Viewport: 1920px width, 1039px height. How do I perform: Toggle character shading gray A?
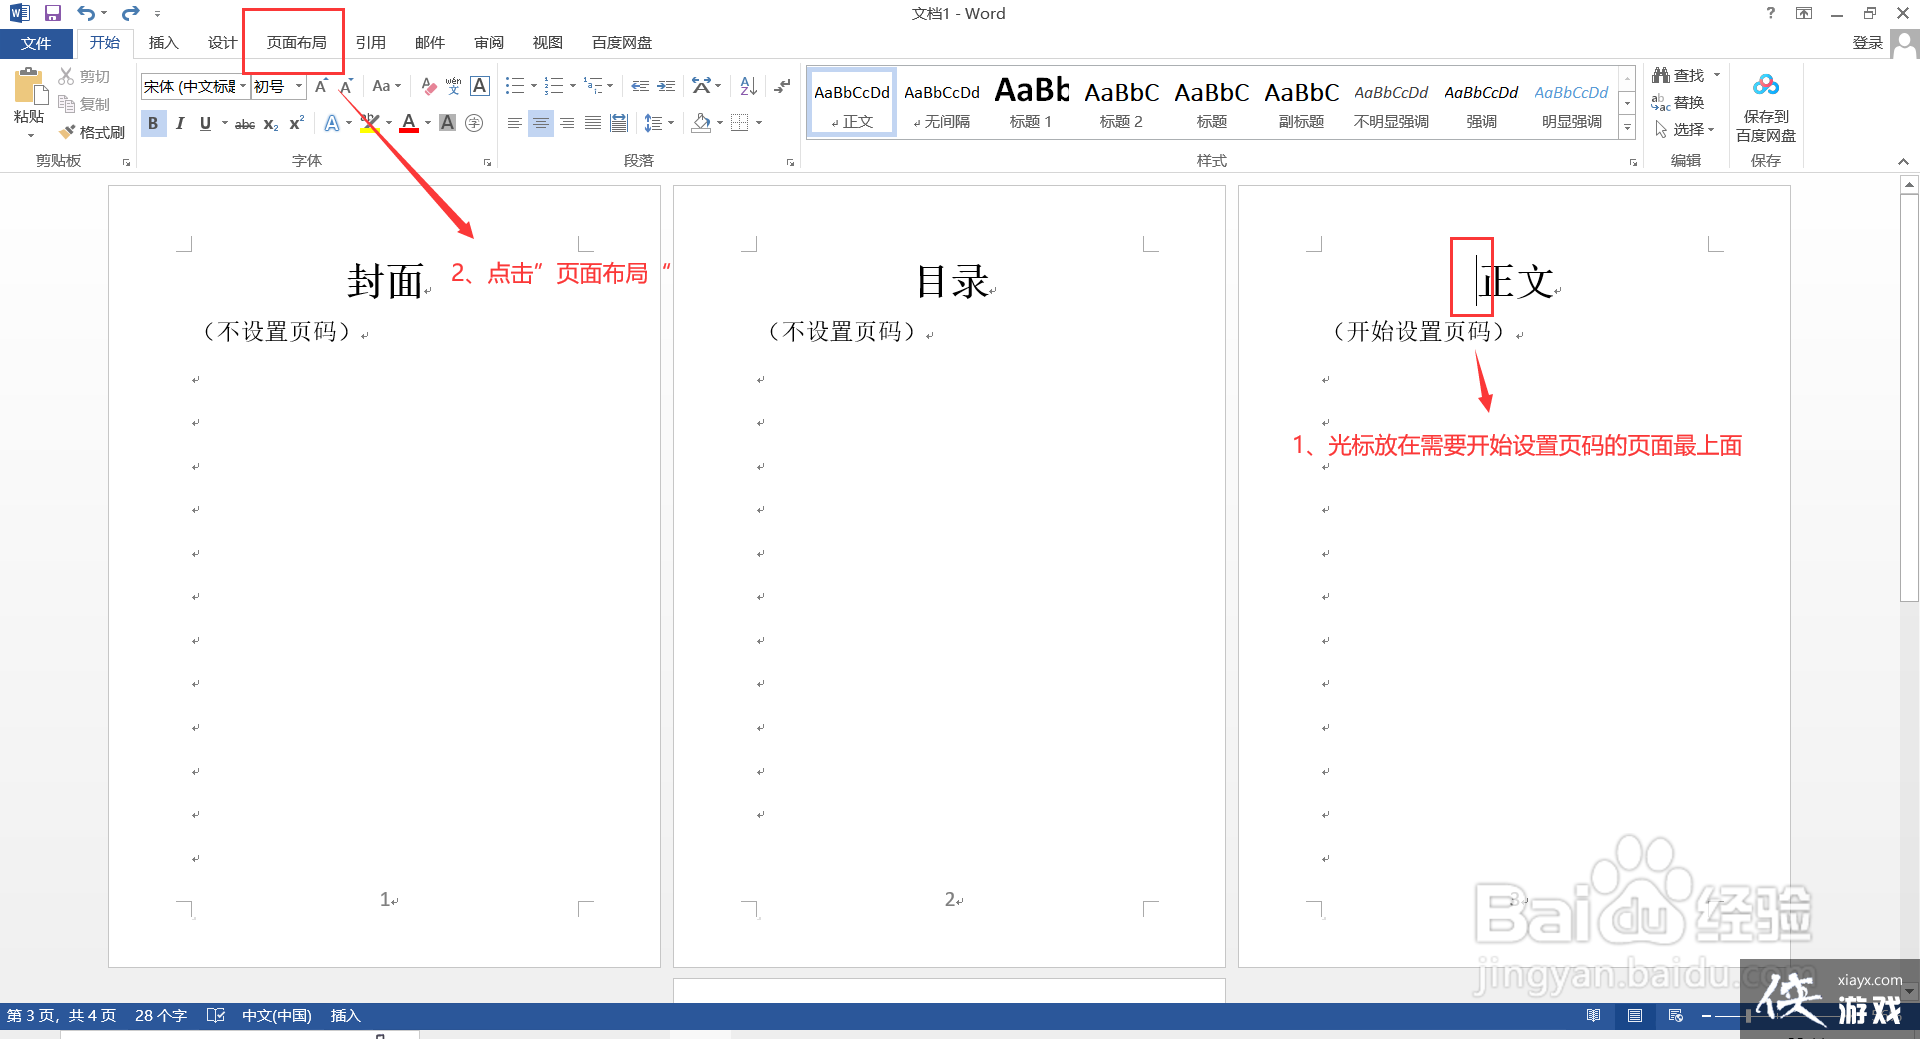(447, 123)
